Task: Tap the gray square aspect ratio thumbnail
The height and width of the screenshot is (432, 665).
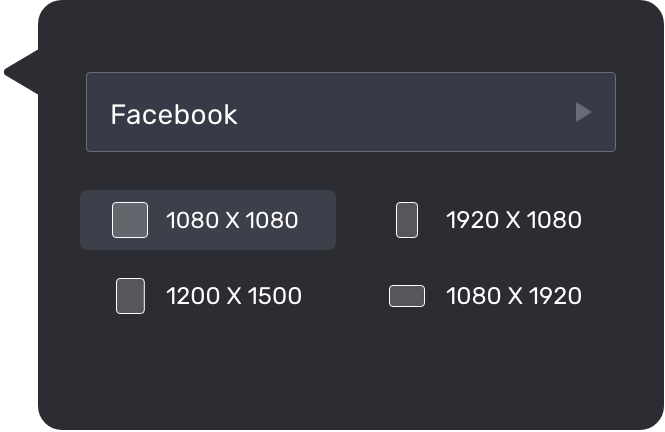Action: [x=130, y=220]
